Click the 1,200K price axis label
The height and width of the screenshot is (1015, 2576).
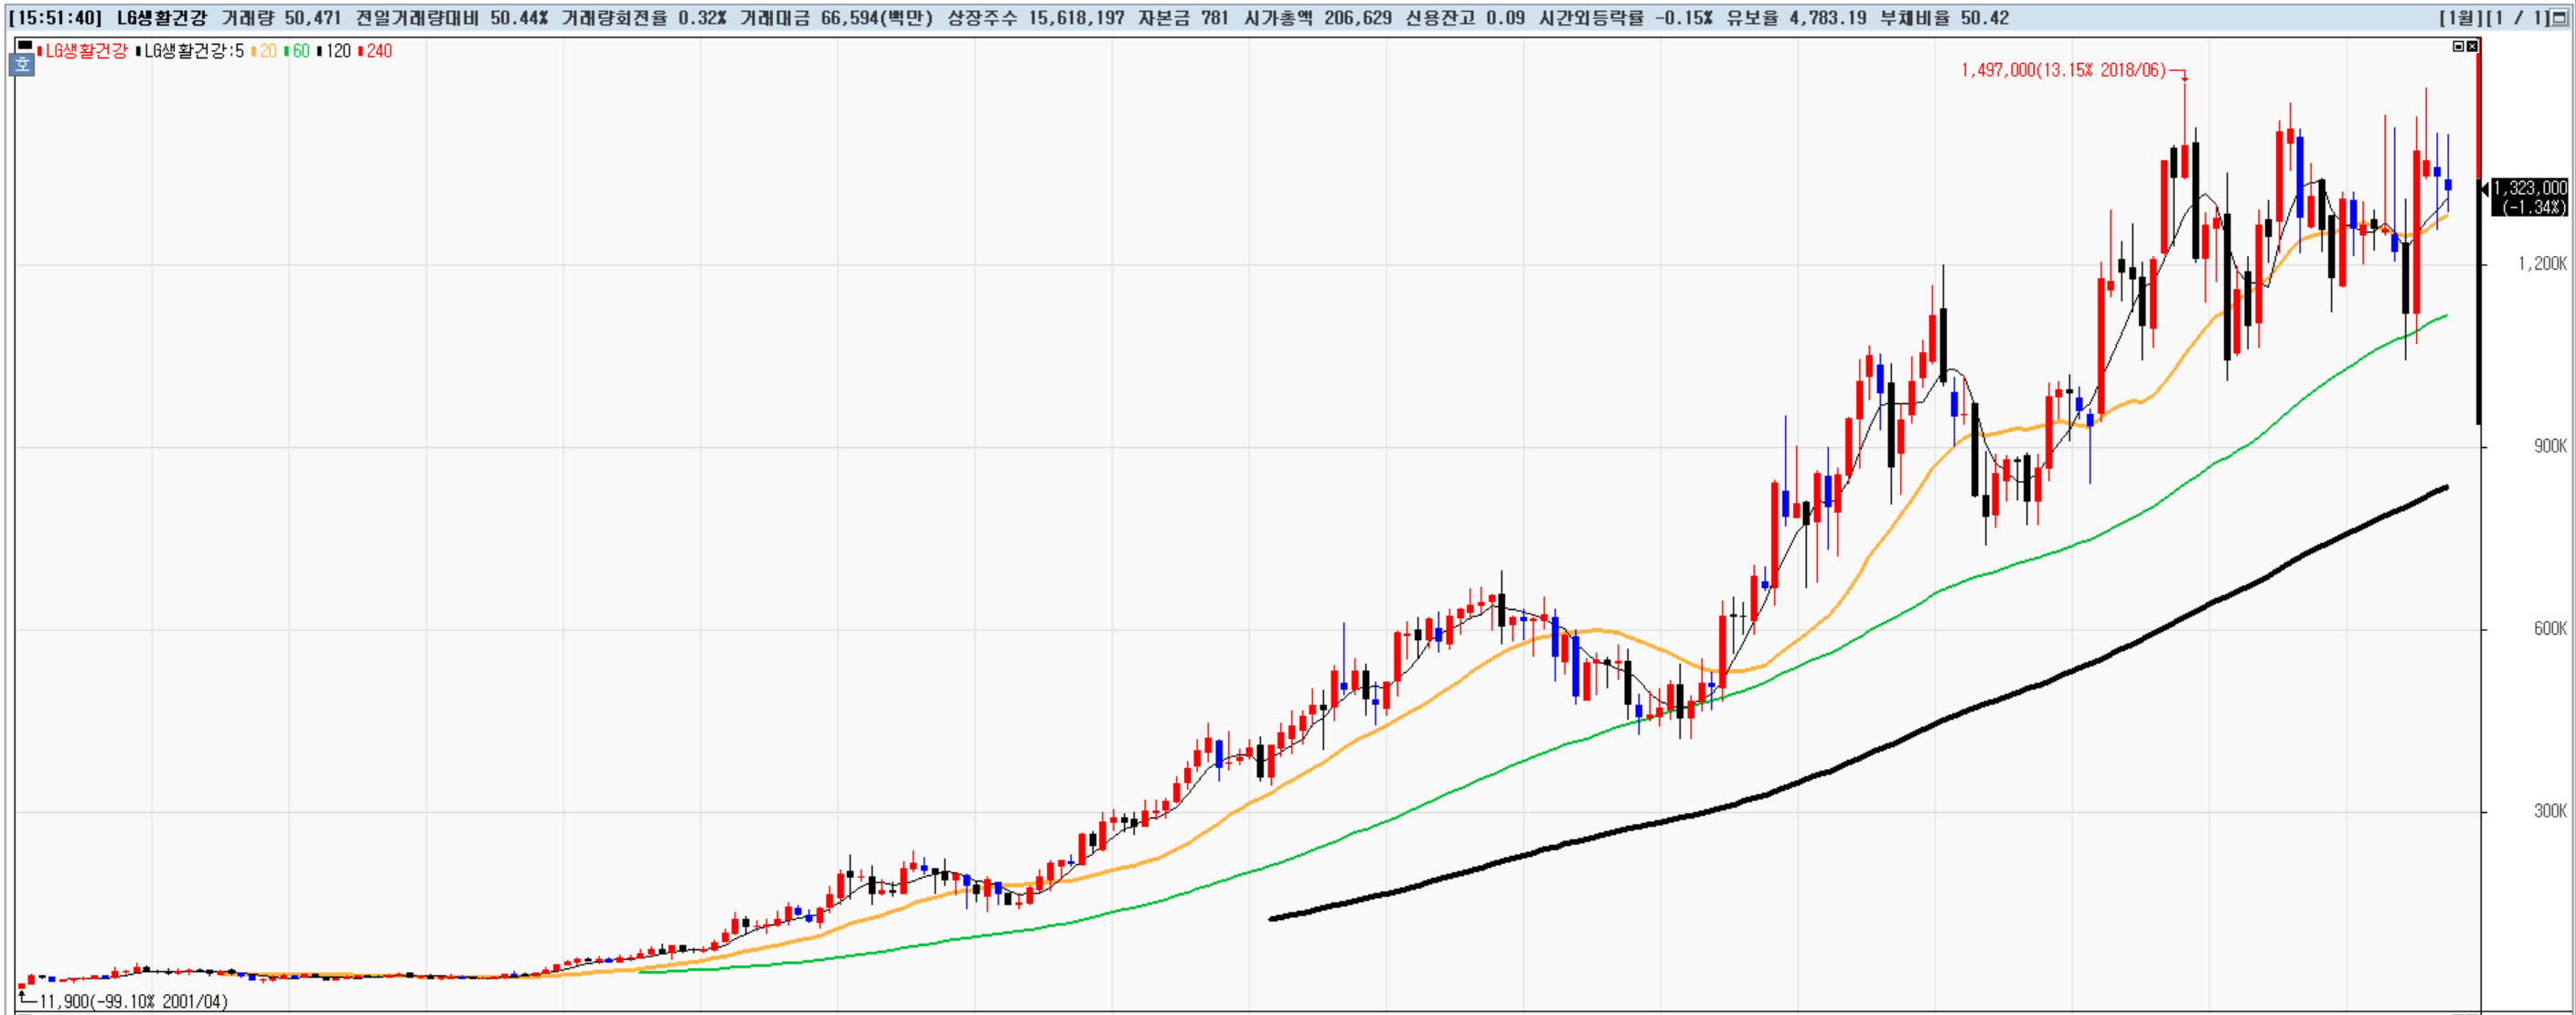coord(2541,264)
